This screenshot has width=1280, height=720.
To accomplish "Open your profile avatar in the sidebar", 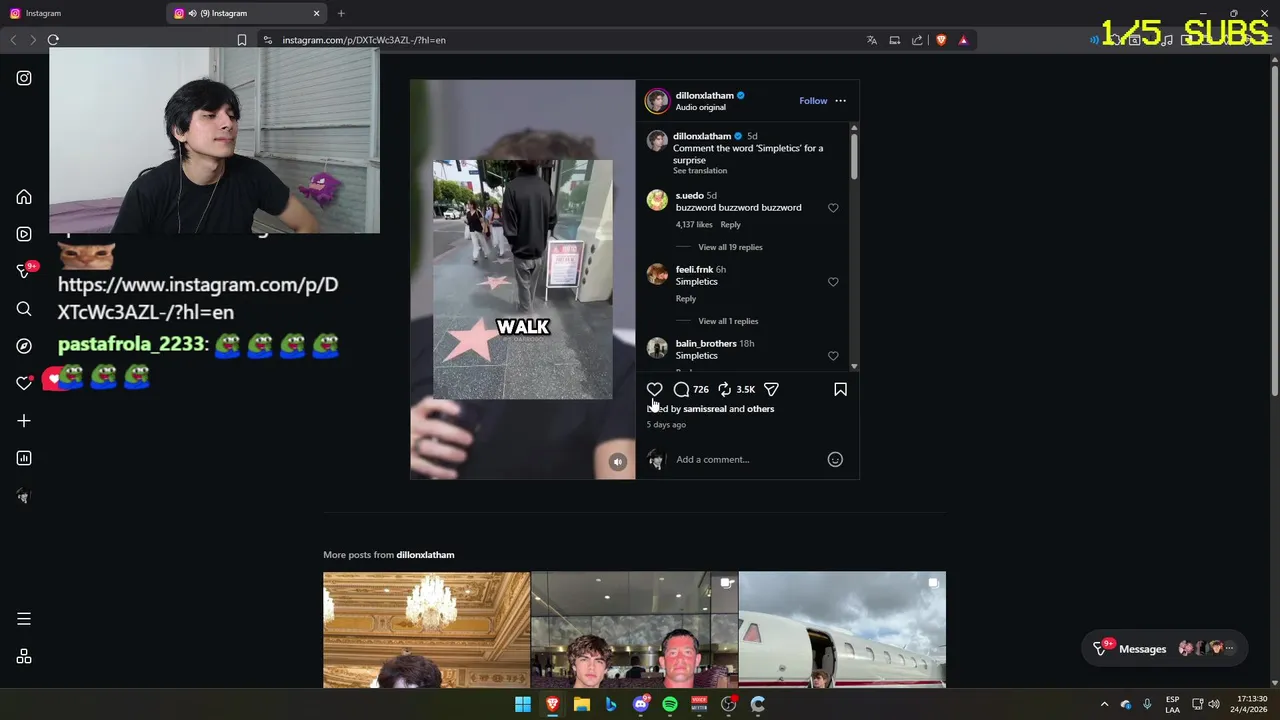I will coord(24,496).
